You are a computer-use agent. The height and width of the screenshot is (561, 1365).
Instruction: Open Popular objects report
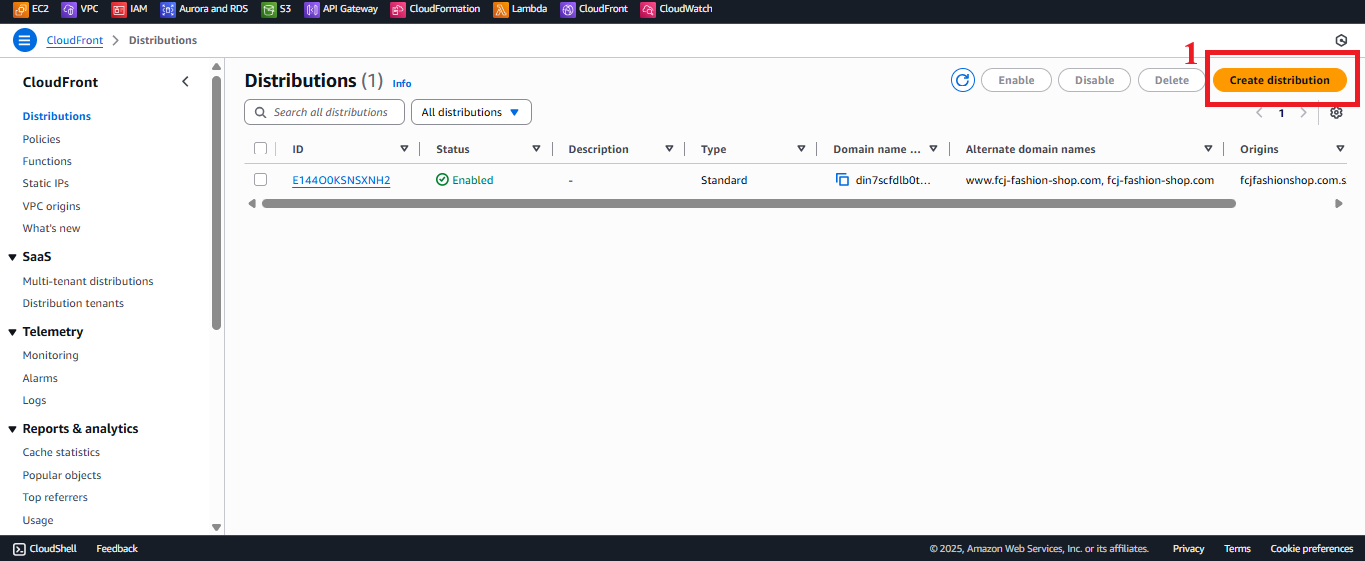(x=62, y=475)
